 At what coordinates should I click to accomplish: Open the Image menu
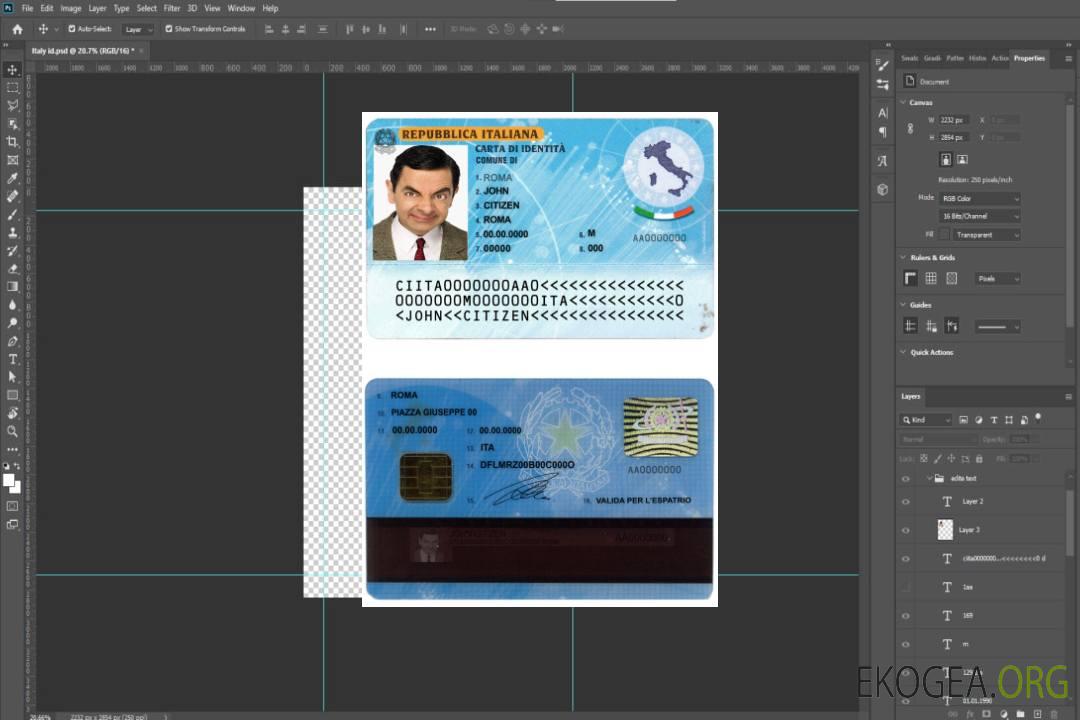click(x=71, y=8)
